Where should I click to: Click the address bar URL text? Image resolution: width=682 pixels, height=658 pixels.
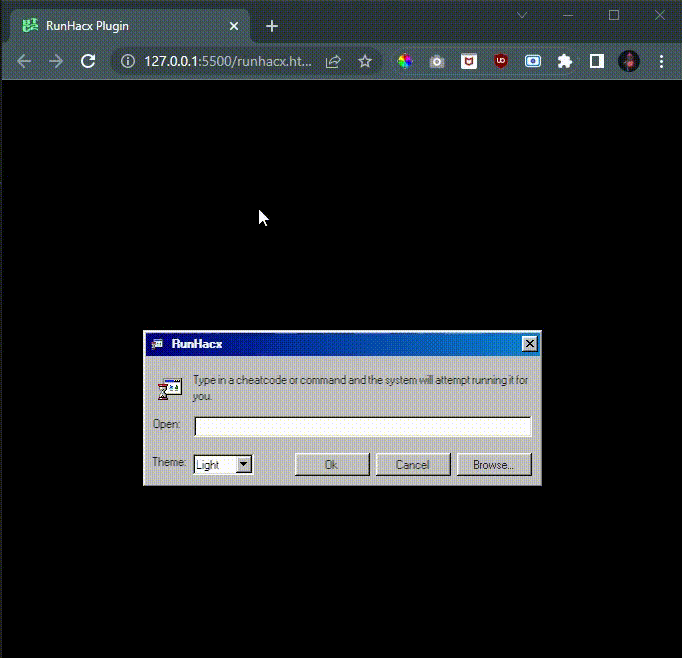click(228, 61)
